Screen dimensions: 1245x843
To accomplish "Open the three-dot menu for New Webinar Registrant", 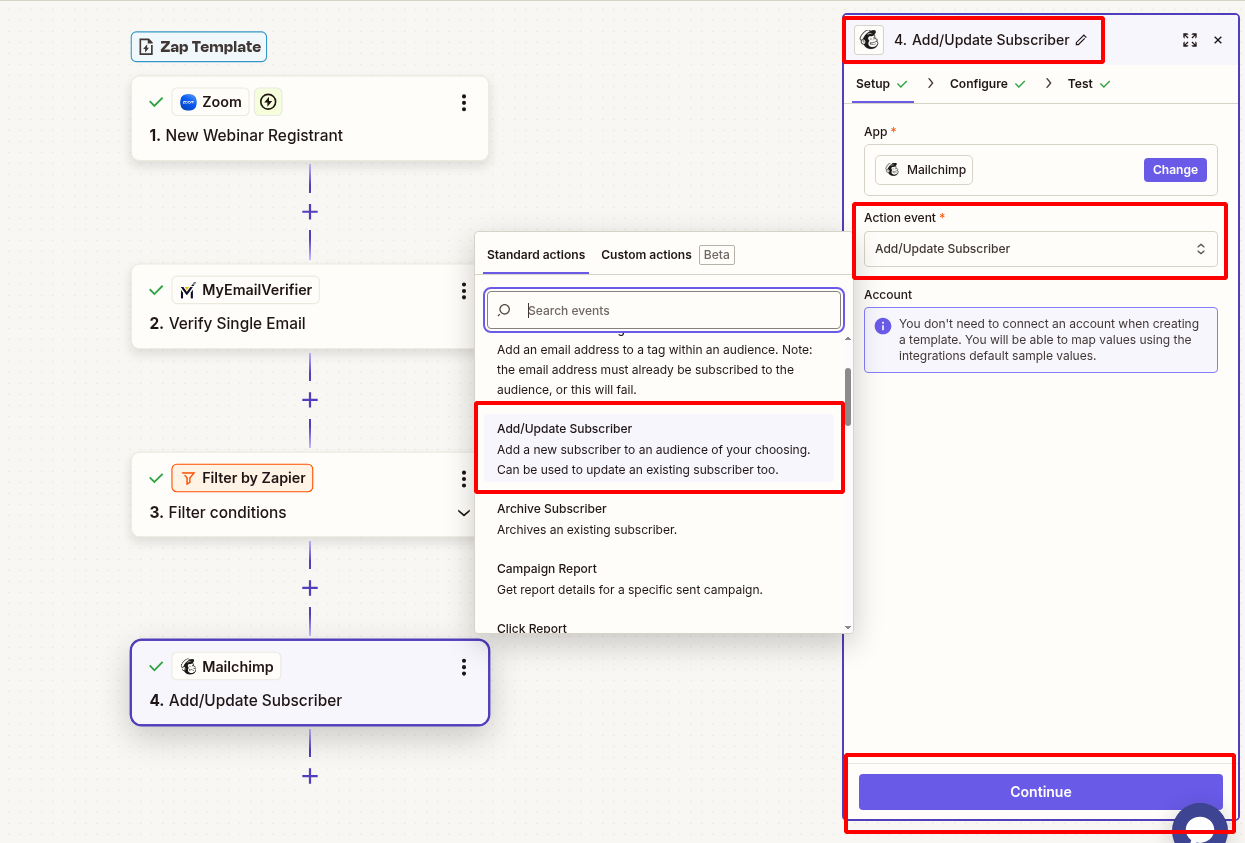I will [463, 102].
